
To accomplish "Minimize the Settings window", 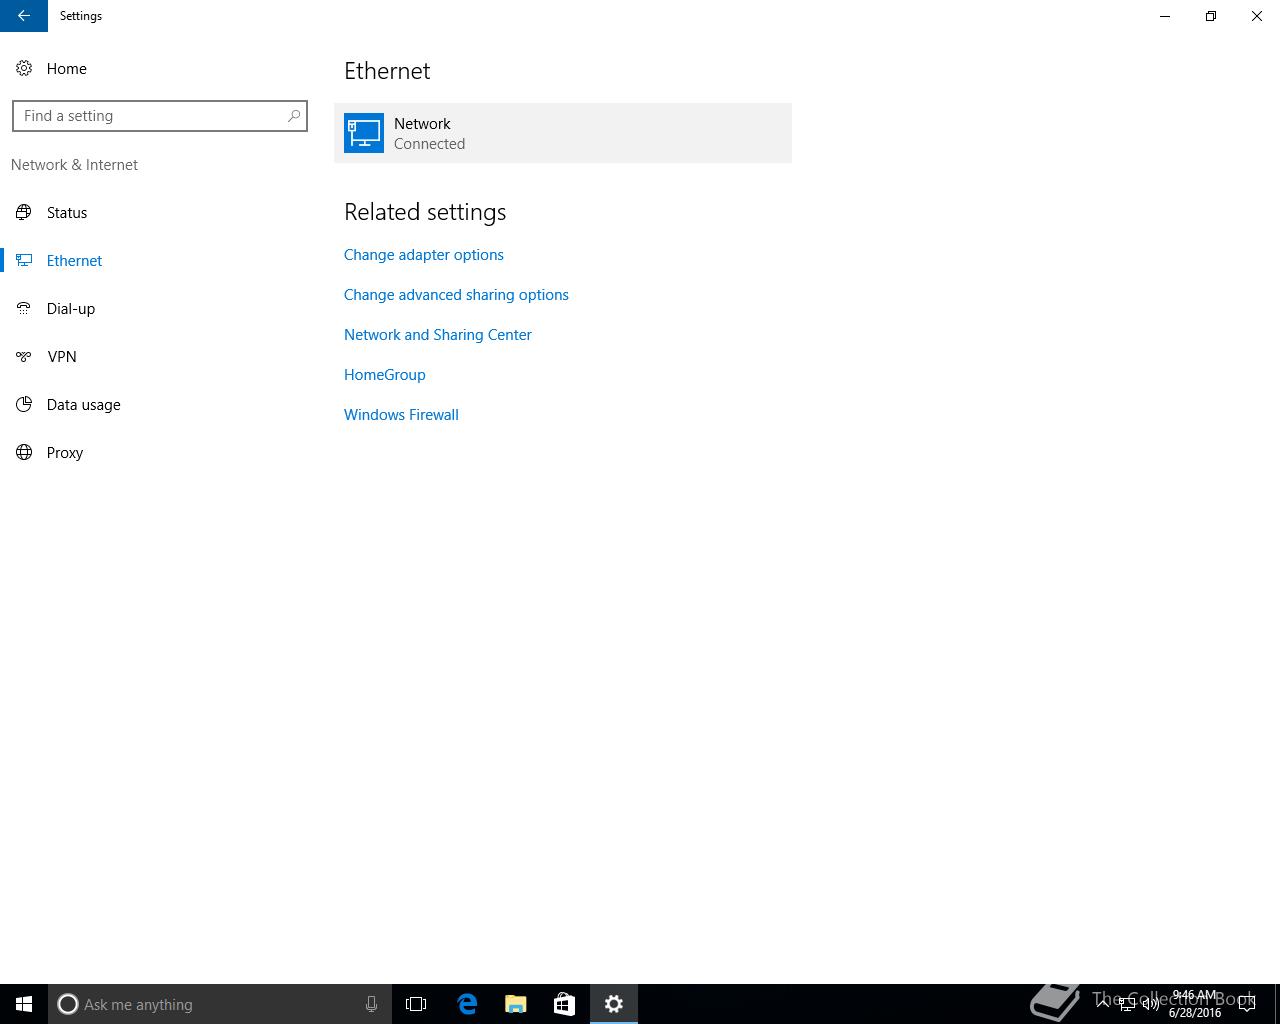I will click(1165, 16).
